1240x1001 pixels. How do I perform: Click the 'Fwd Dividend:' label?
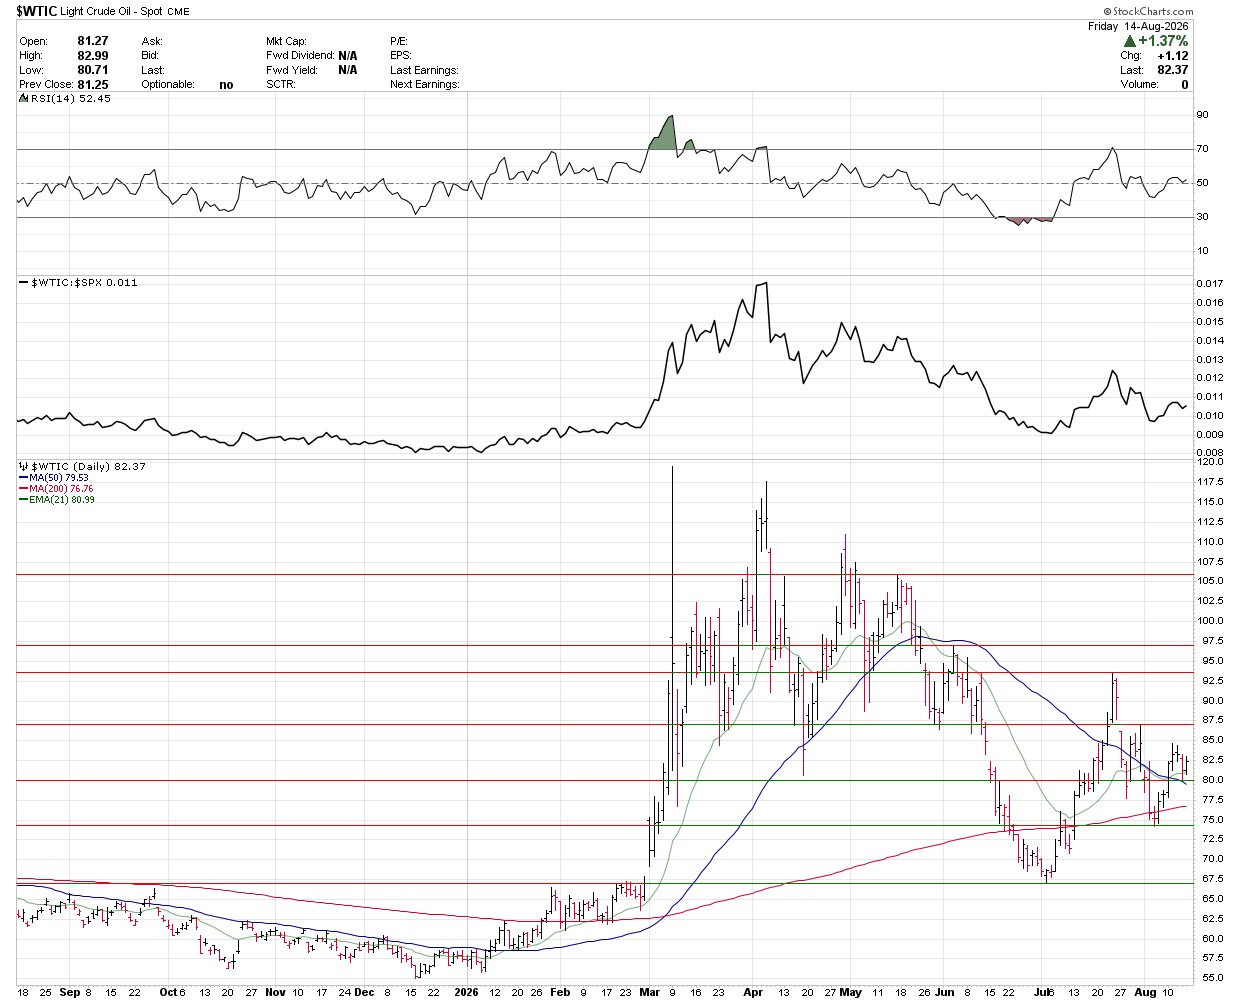click(x=300, y=56)
